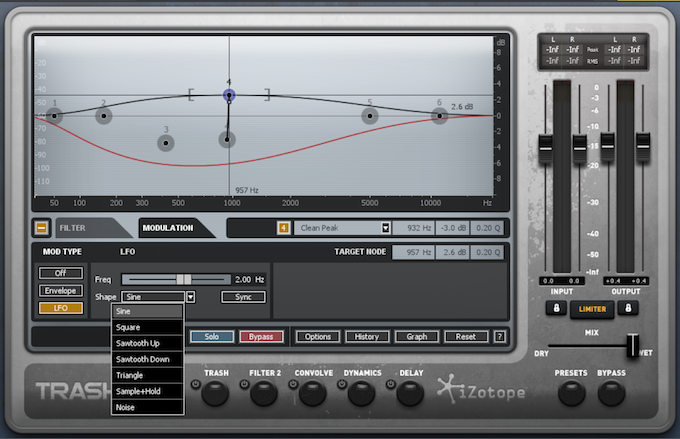Toggle the Dynamics module power button
The image size is (680, 439).
point(342,384)
